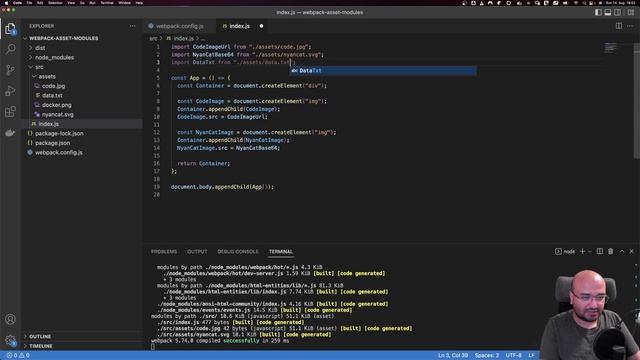Open errors and warnings status item
Viewport: 640px width, 360px height.
coord(18,356)
